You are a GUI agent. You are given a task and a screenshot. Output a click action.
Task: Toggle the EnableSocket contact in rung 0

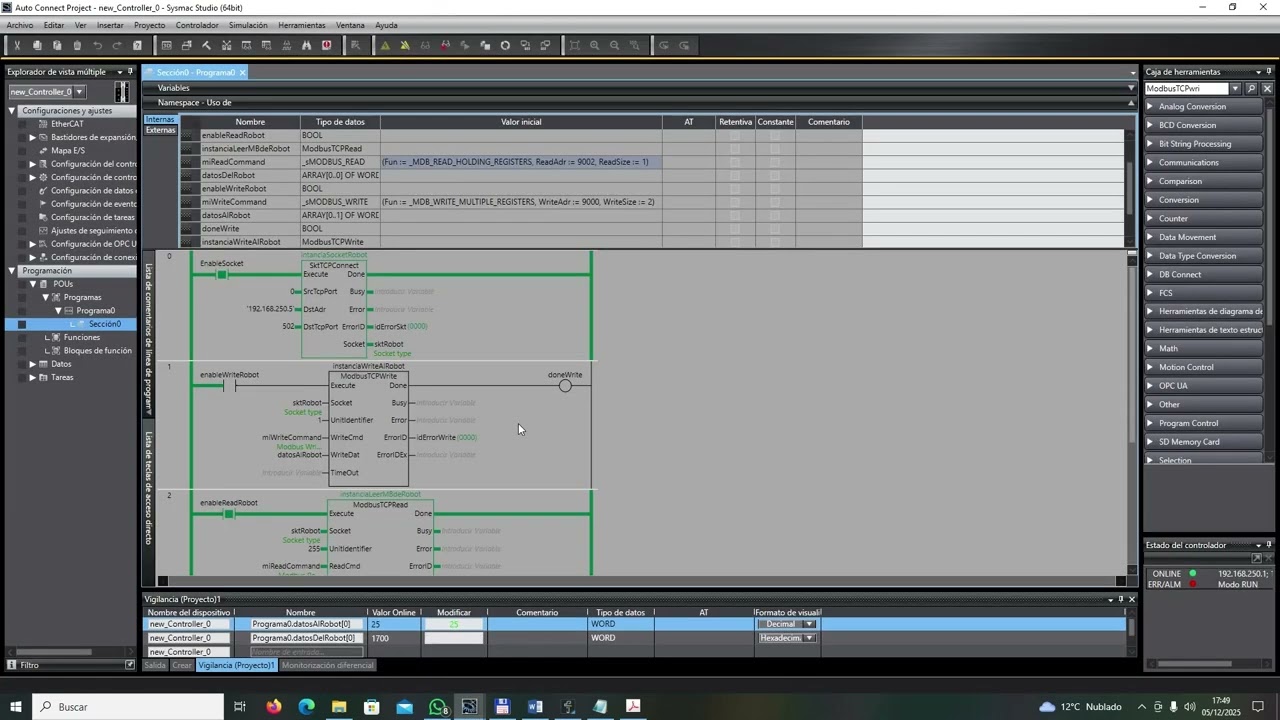pyautogui.click(x=222, y=275)
